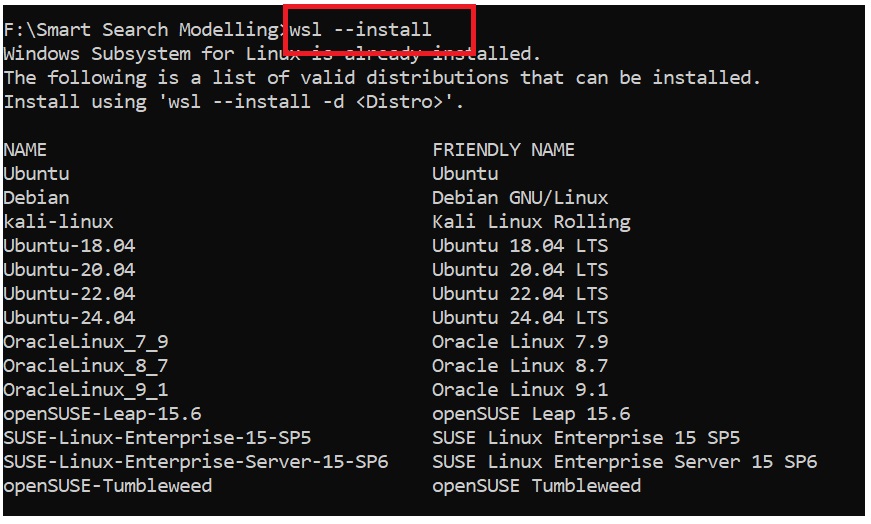
Task: Click the 'valid distributions' message line
Action: point(382,77)
